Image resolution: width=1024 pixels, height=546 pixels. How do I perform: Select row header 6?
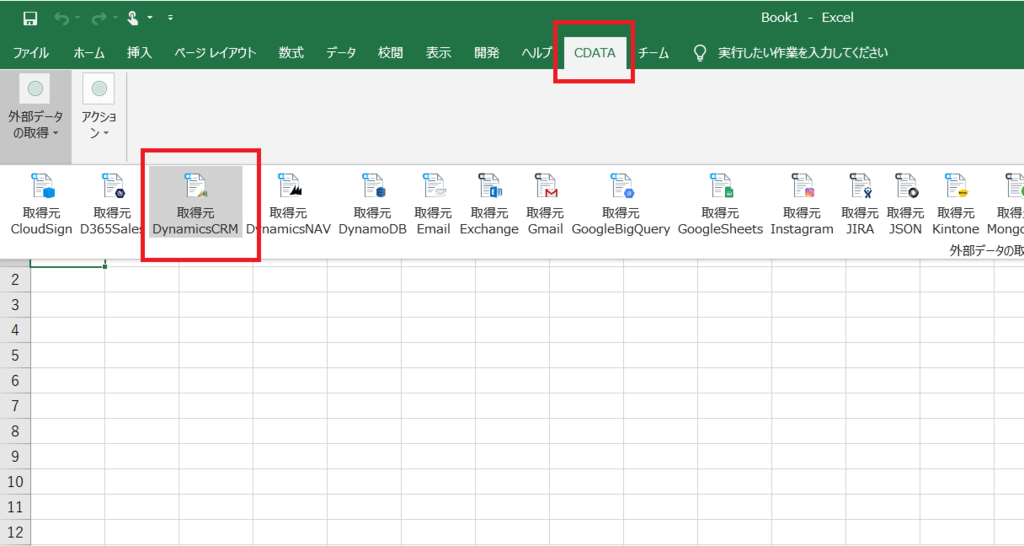pos(15,381)
